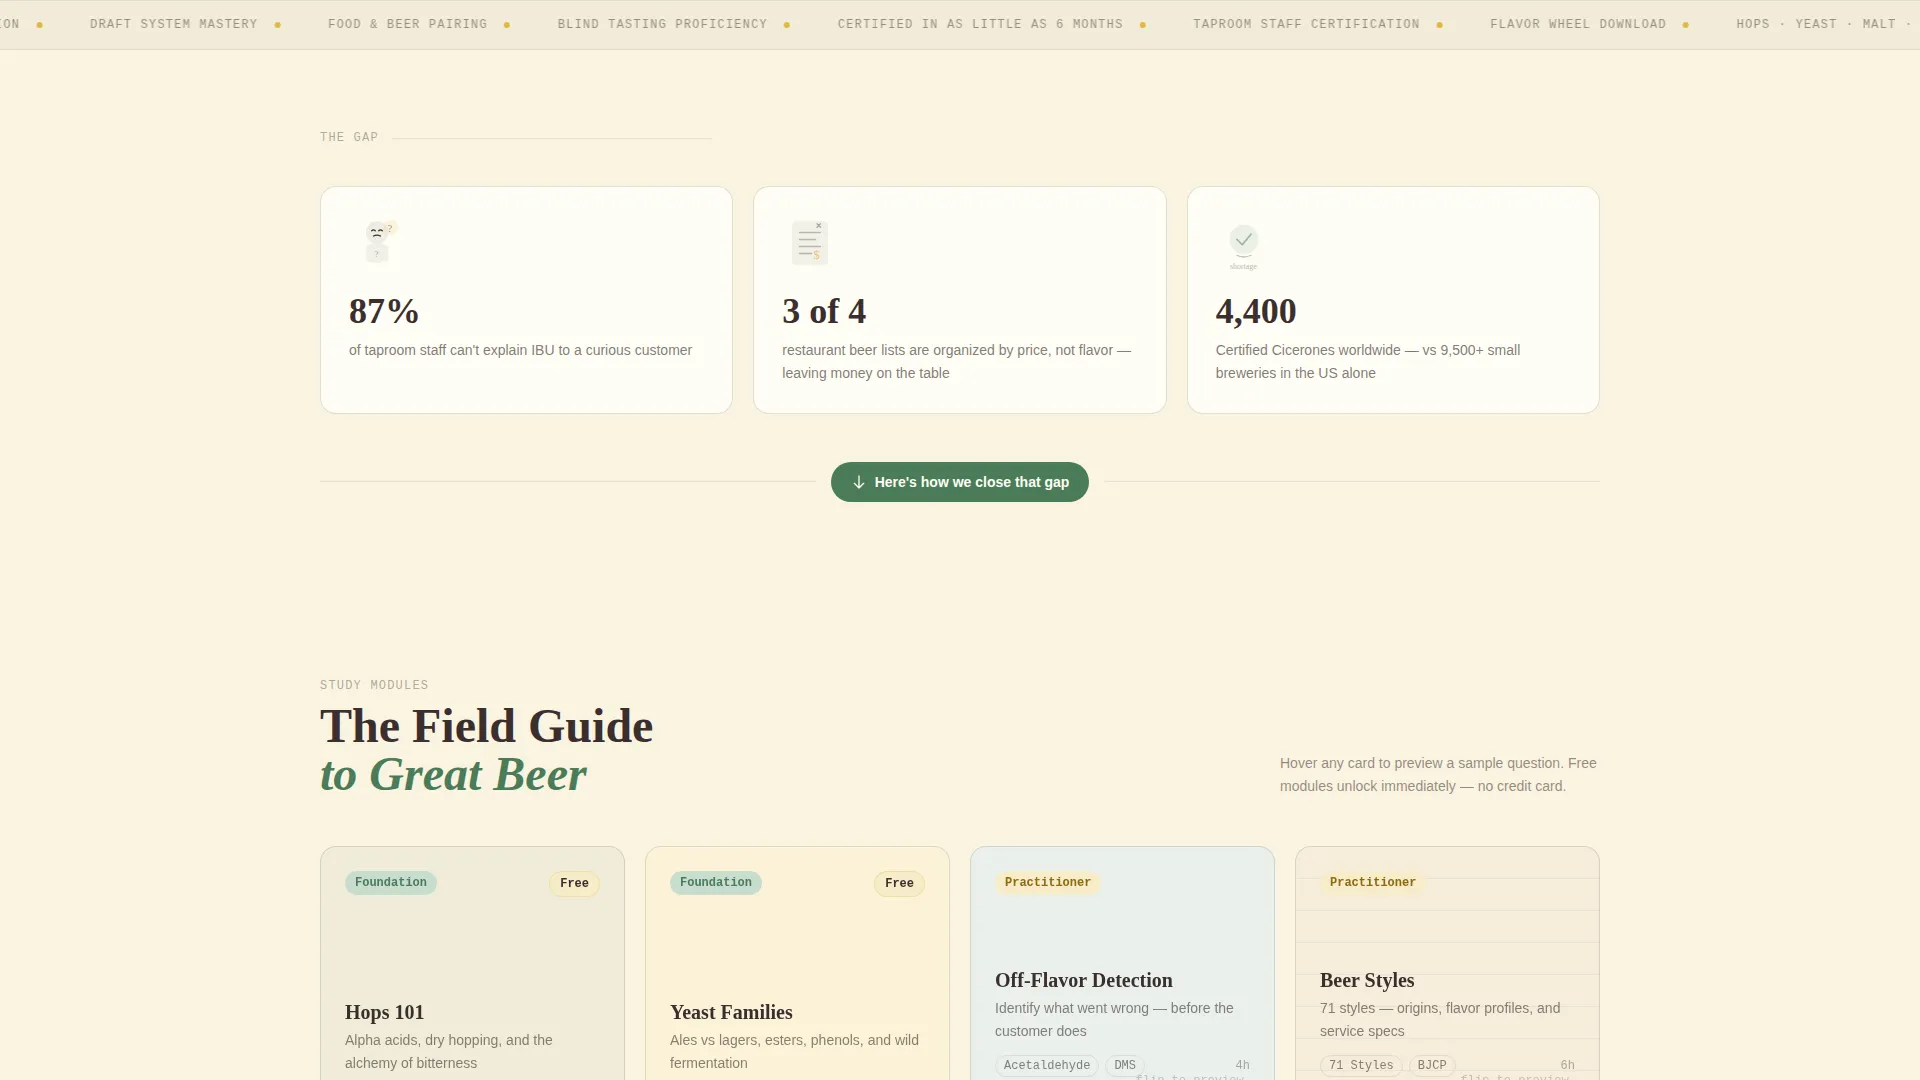Open the Off-Flavor Detection module card
Image resolution: width=1920 pixels, height=1080 pixels.
1122,963
